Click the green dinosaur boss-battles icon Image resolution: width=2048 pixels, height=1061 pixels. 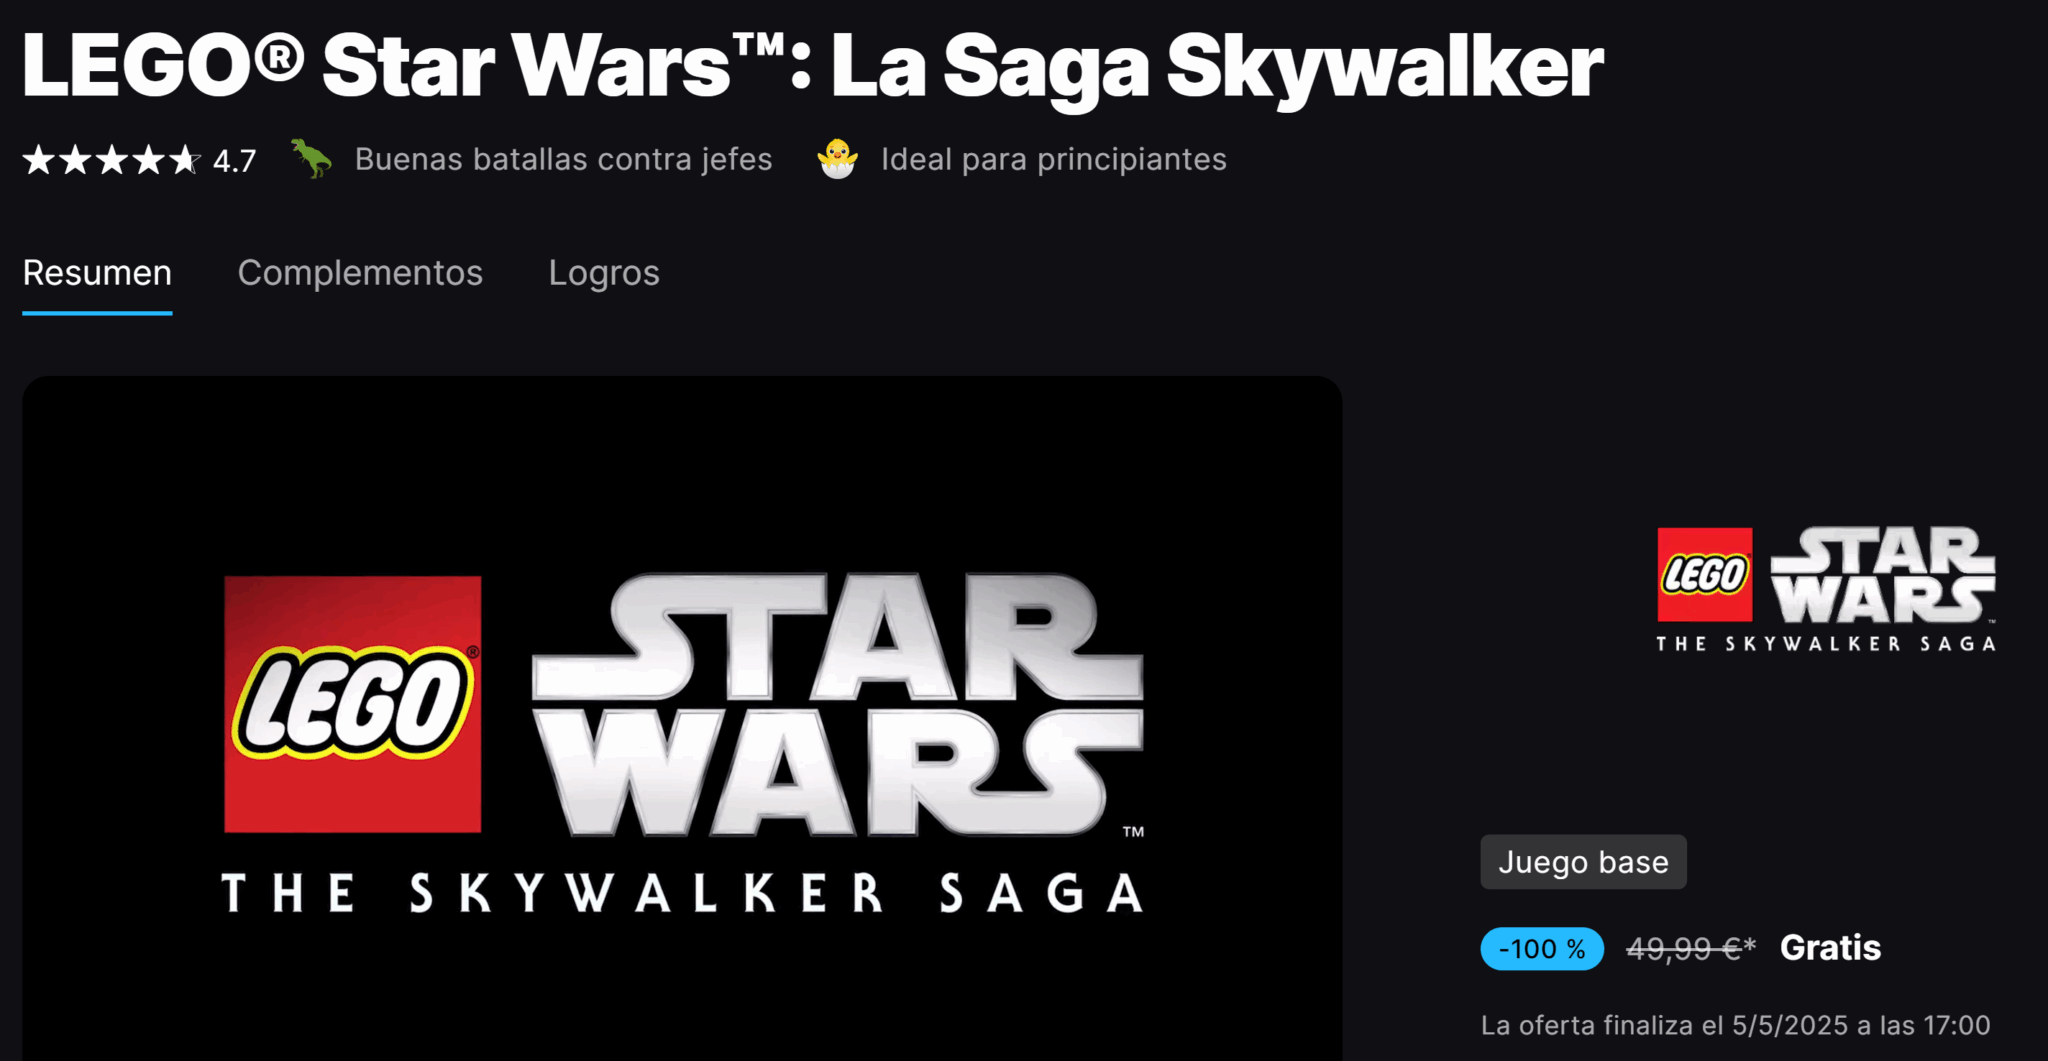(312, 159)
